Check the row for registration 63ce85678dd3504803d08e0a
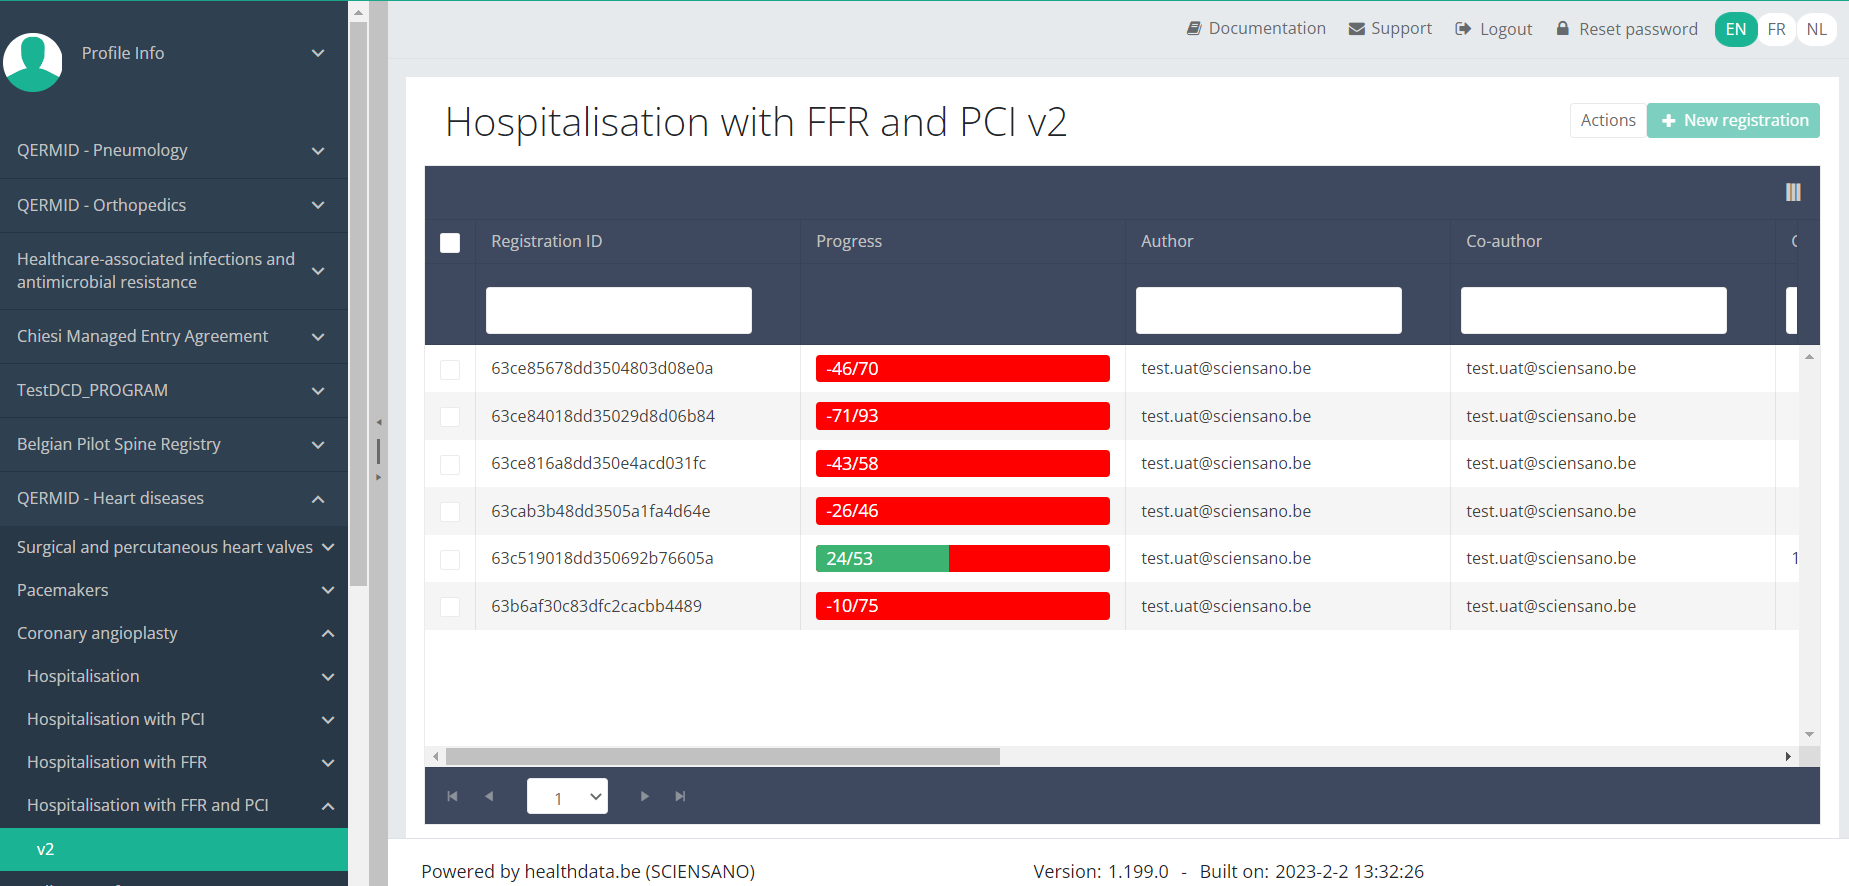Image resolution: width=1849 pixels, height=886 pixels. (450, 370)
